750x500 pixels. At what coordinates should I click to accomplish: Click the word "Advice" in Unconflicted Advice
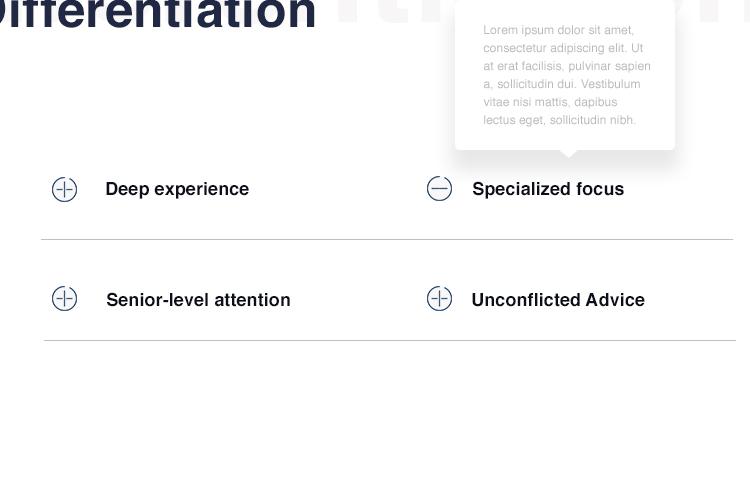pyautogui.click(x=615, y=300)
